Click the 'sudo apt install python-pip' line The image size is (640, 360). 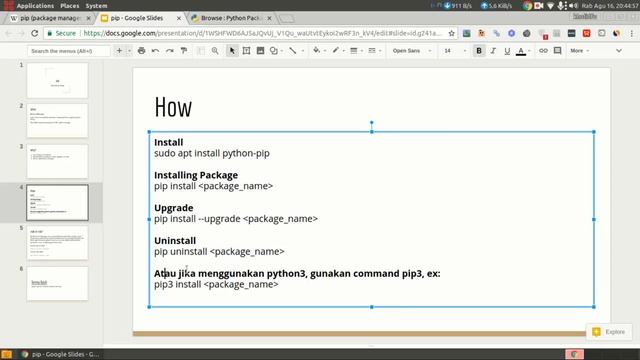coord(212,153)
